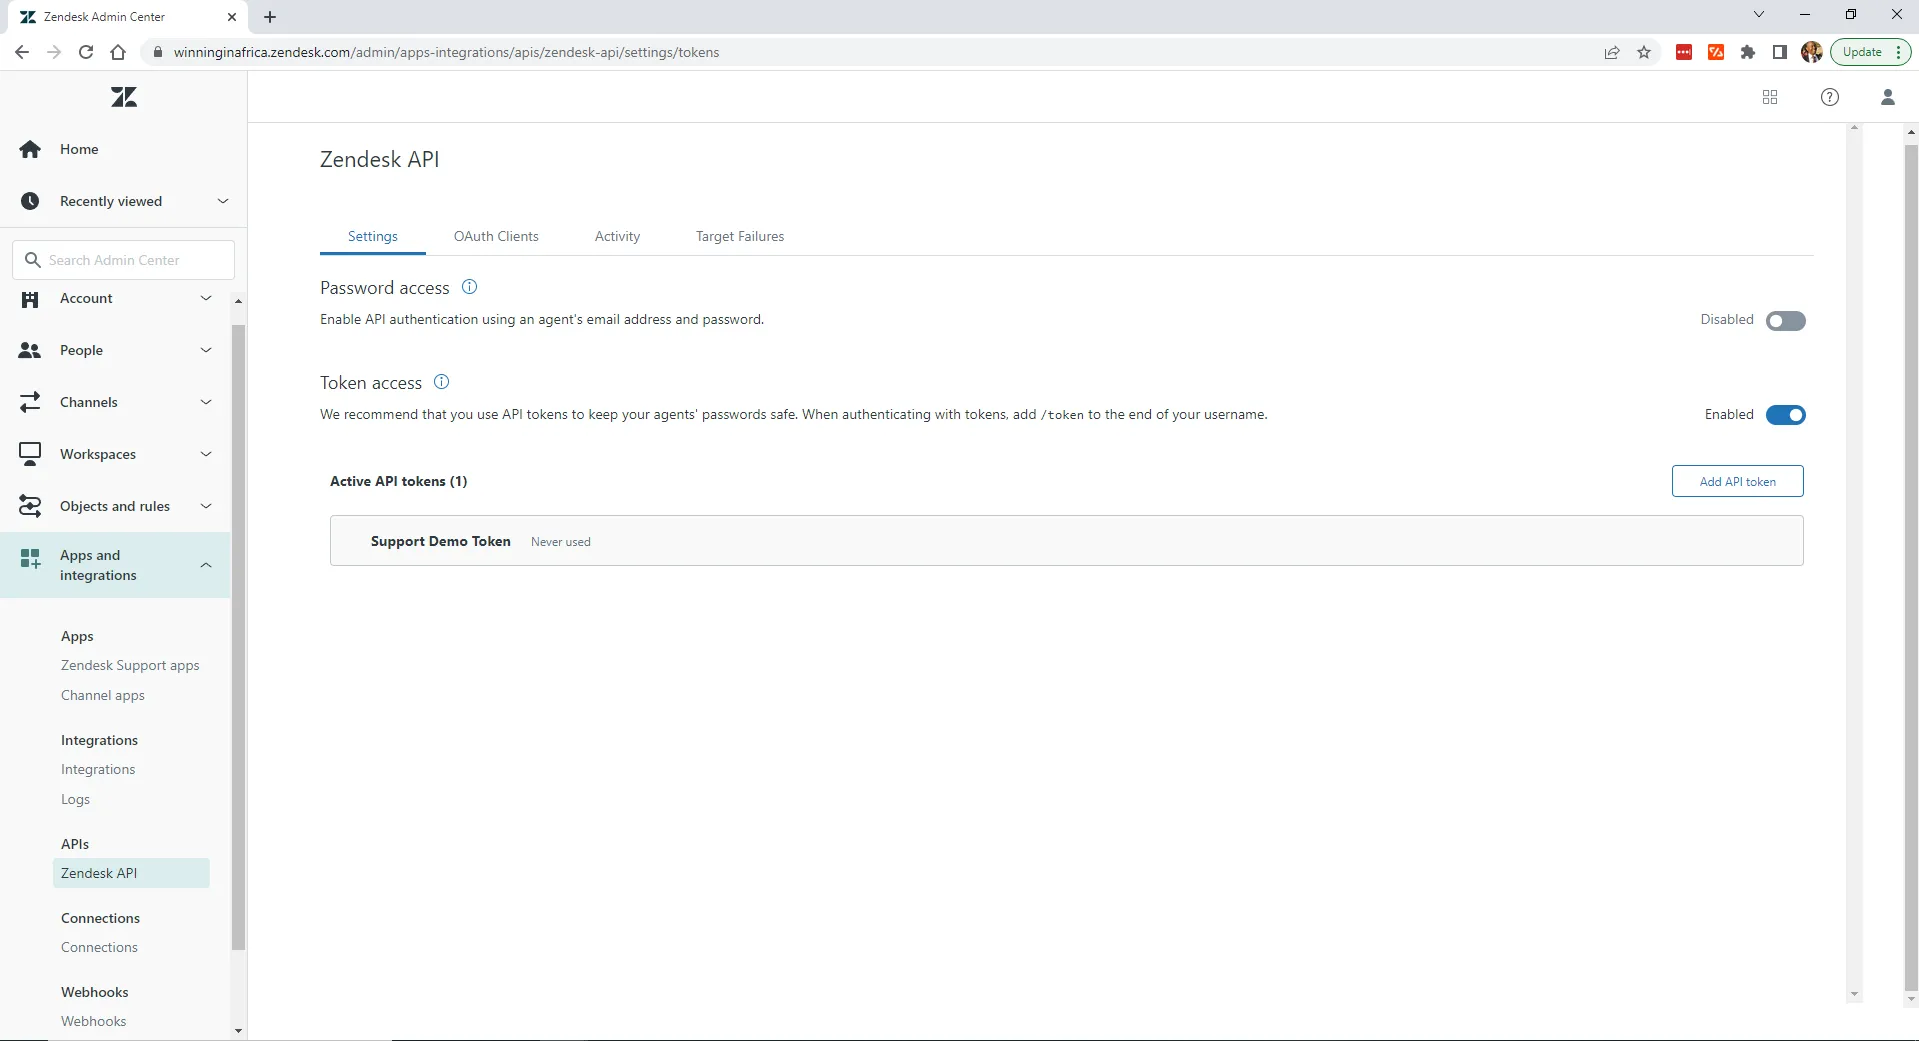Expand the Account menu chevron
This screenshot has height=1041, width=1919.
click(206, 298)
